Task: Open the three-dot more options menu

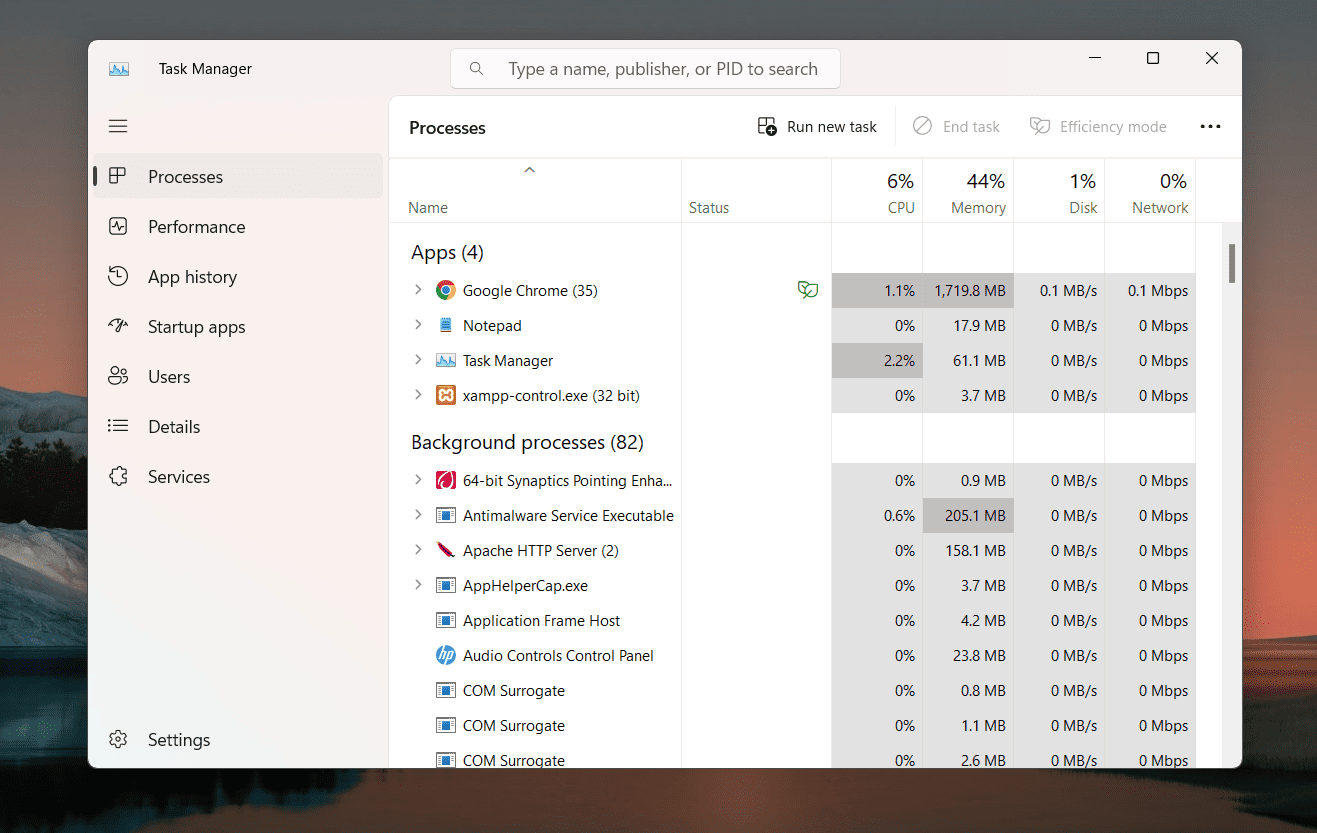Action: point(1210,127)
